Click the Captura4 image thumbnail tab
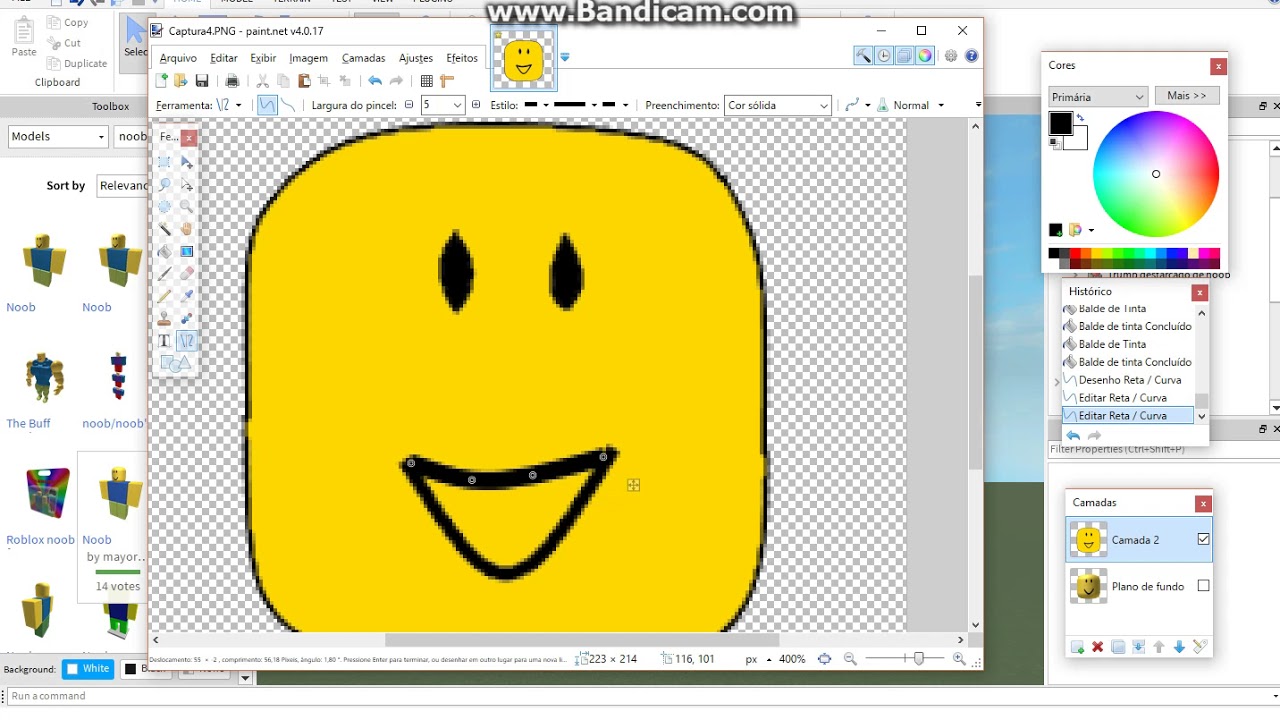The height and width of the screenshot is (720, 1280). coord(523,60)
